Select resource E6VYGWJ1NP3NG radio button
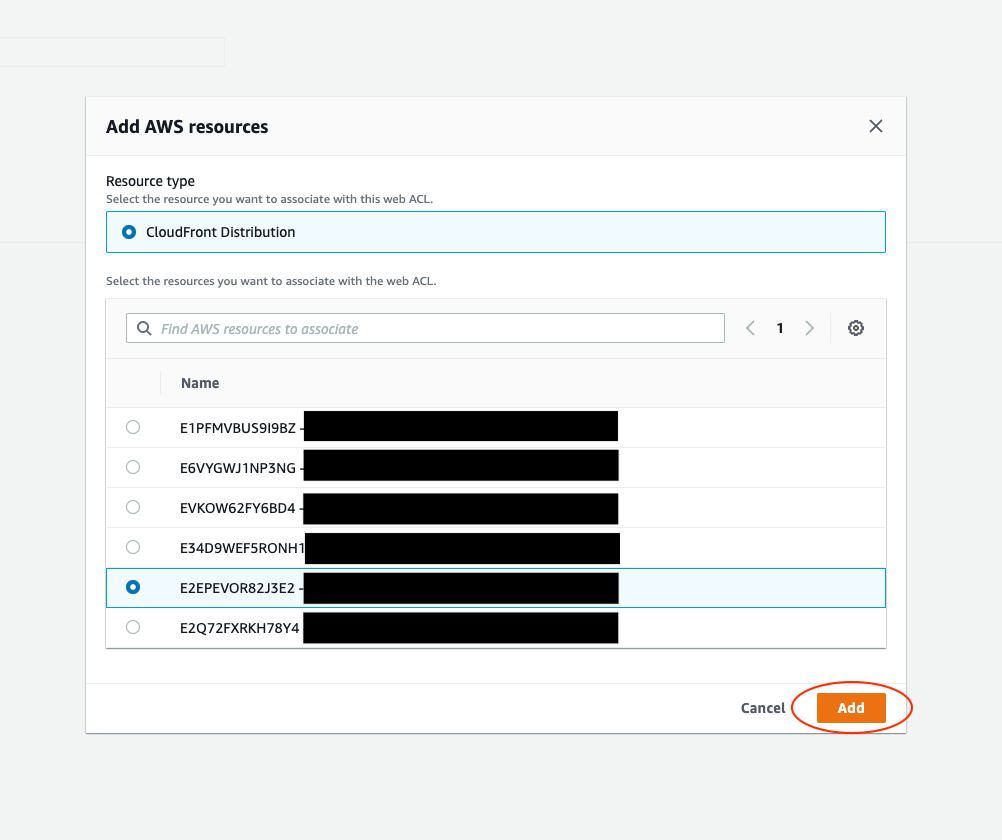The image size is (1002, 840). (x=133, y=467)
